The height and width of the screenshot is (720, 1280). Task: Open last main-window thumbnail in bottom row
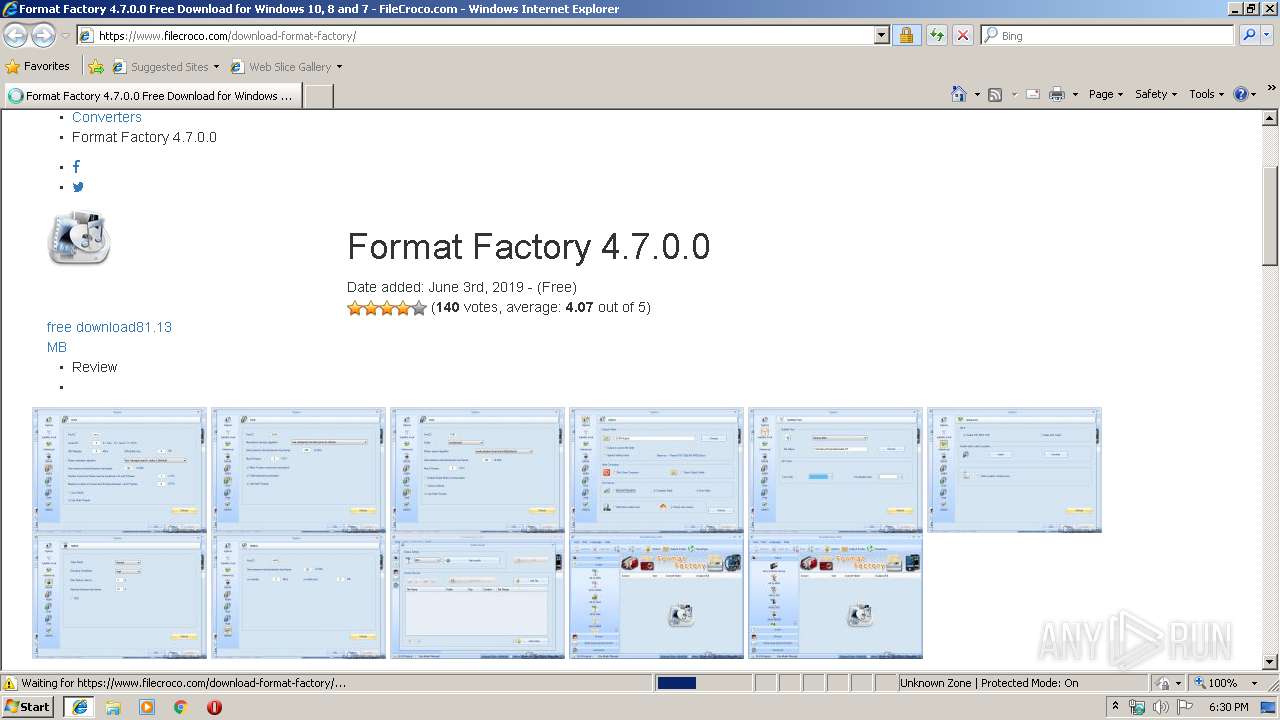pos(836,596)
